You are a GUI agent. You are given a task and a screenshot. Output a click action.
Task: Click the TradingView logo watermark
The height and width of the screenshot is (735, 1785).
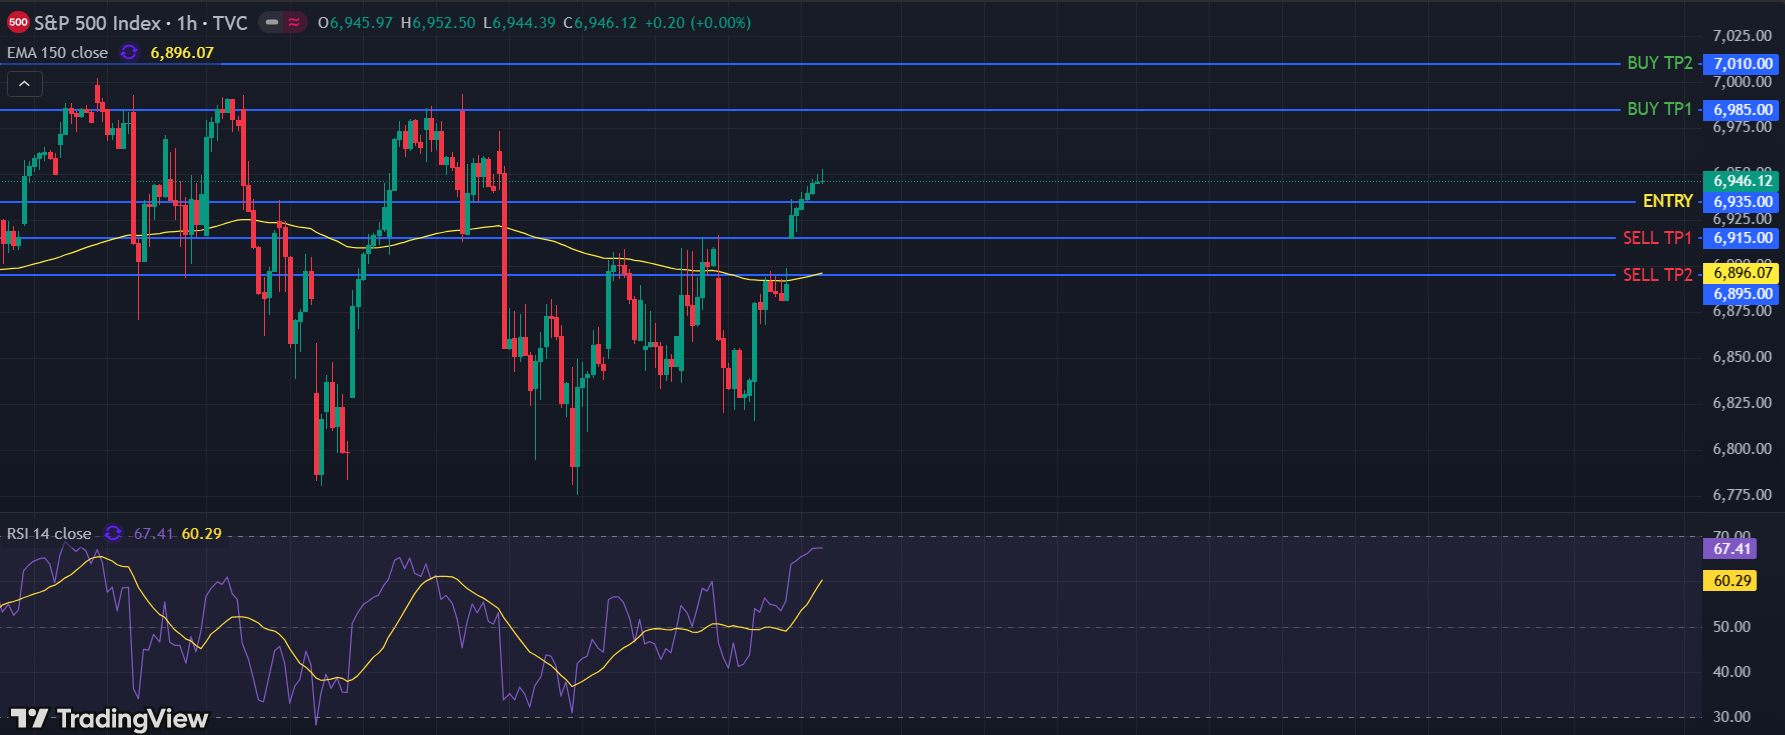point(110,718)
